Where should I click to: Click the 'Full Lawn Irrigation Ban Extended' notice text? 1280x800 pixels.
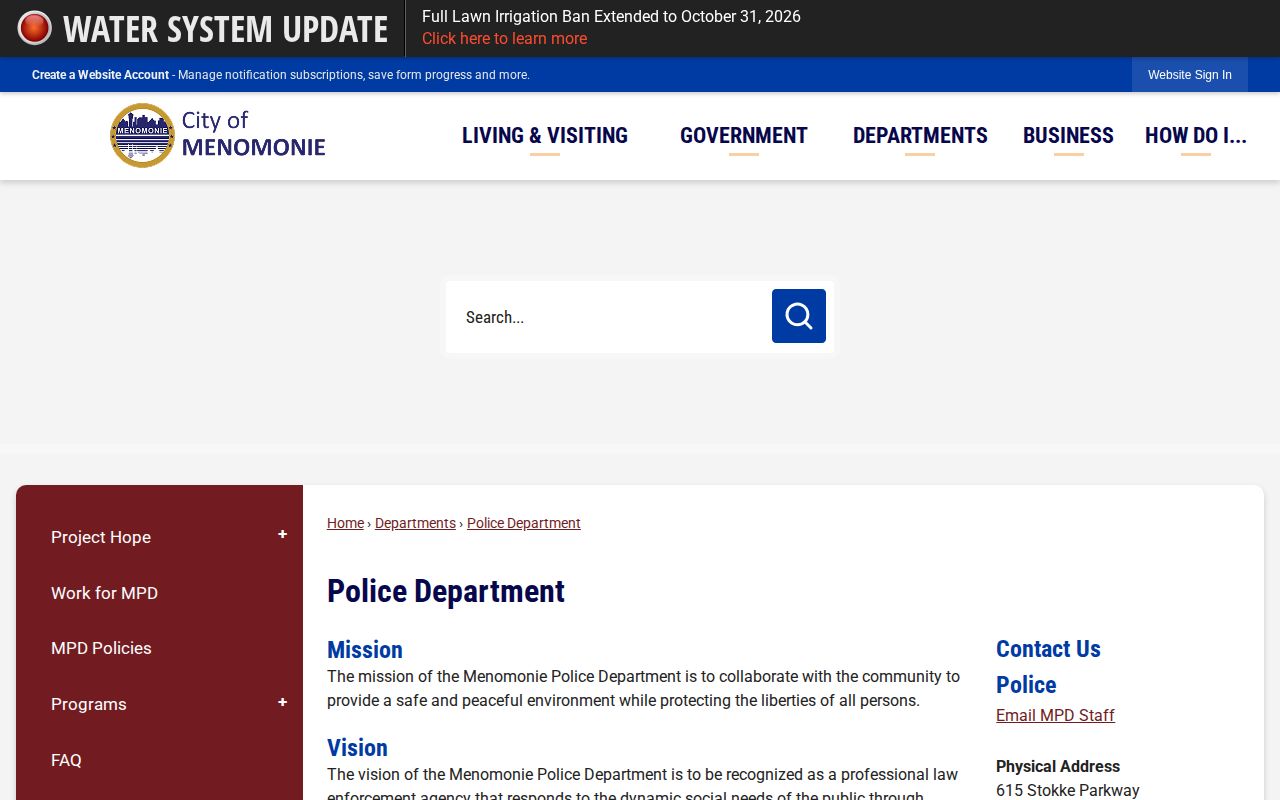coord(611,16)
